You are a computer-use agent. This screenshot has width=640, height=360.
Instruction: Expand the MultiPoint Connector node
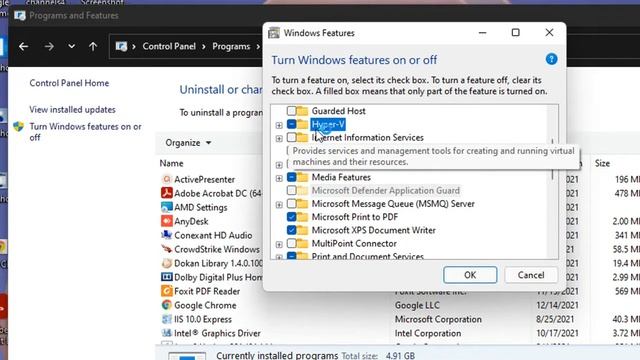tap(279, 244)
